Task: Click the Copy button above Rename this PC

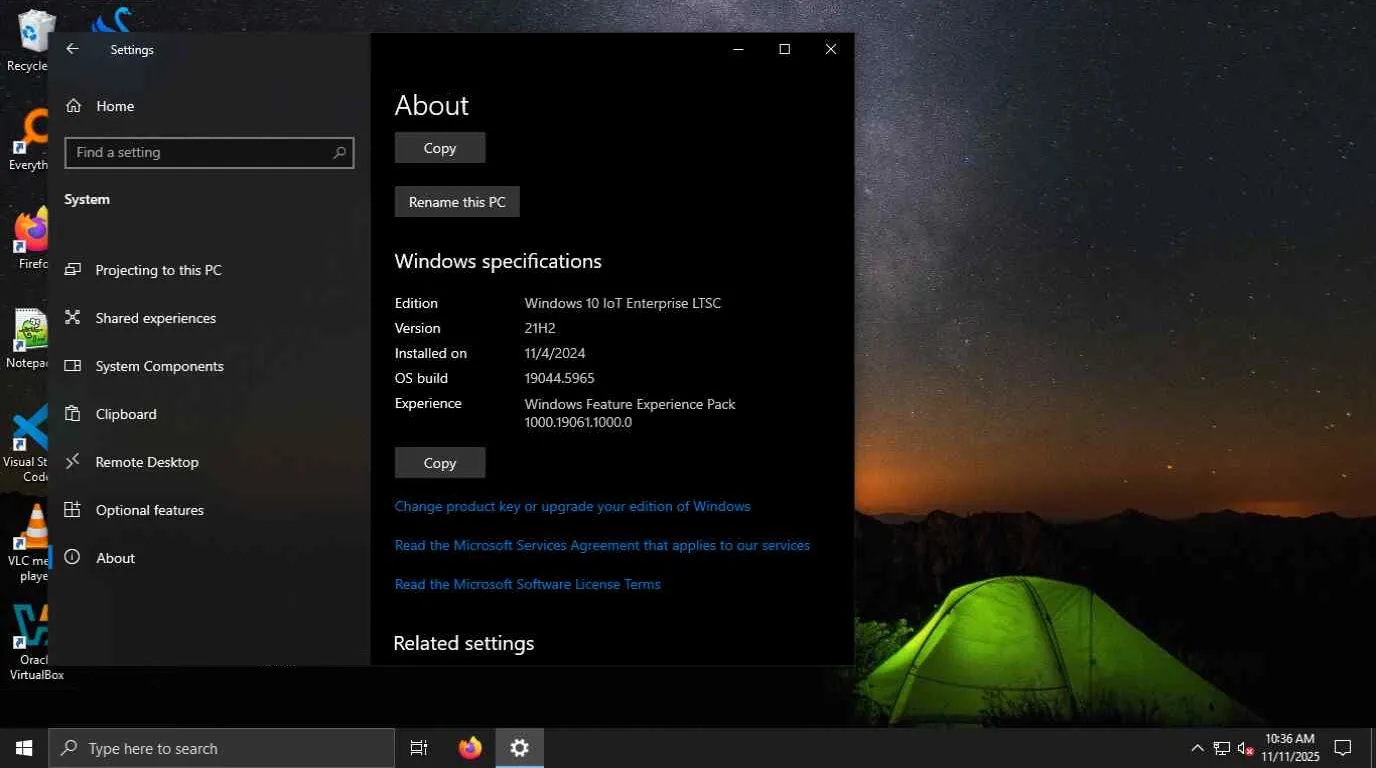Action: (x=440, y=148)
